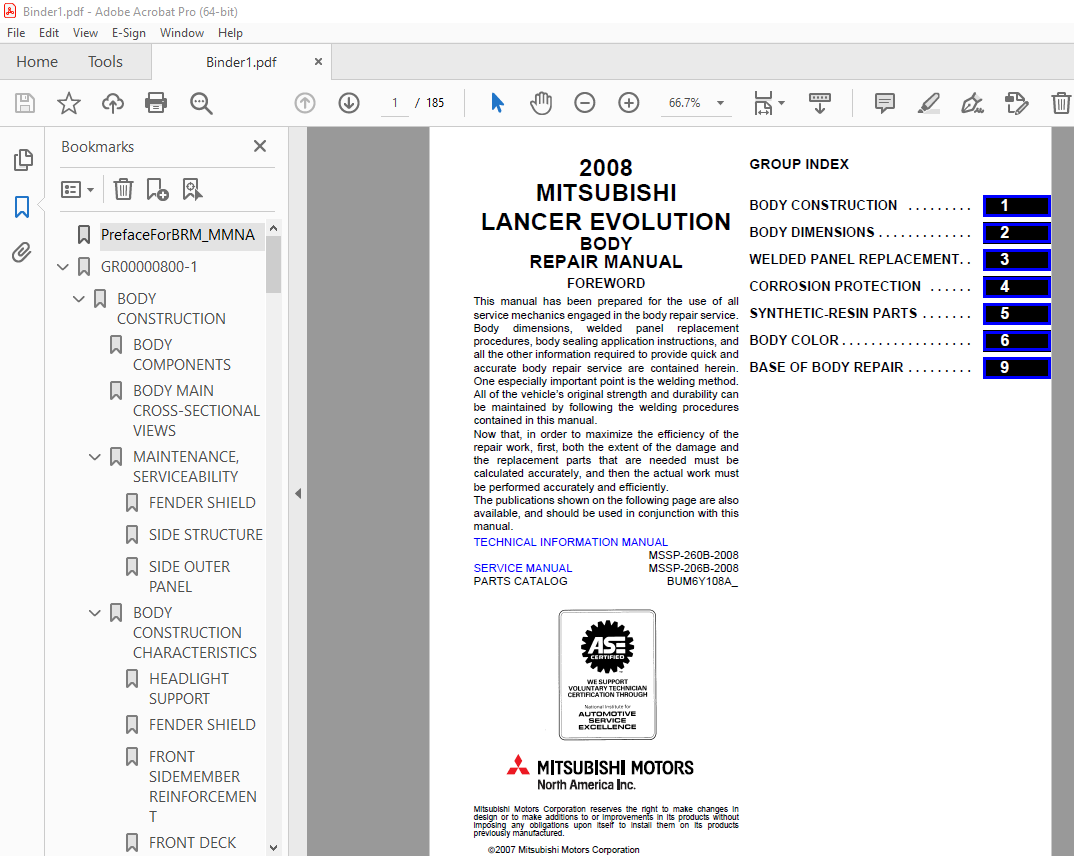The height and width of the screenshot is (856, 1074).
Task: Open the Add Comment sticky note tool
Action: point(884,103)
